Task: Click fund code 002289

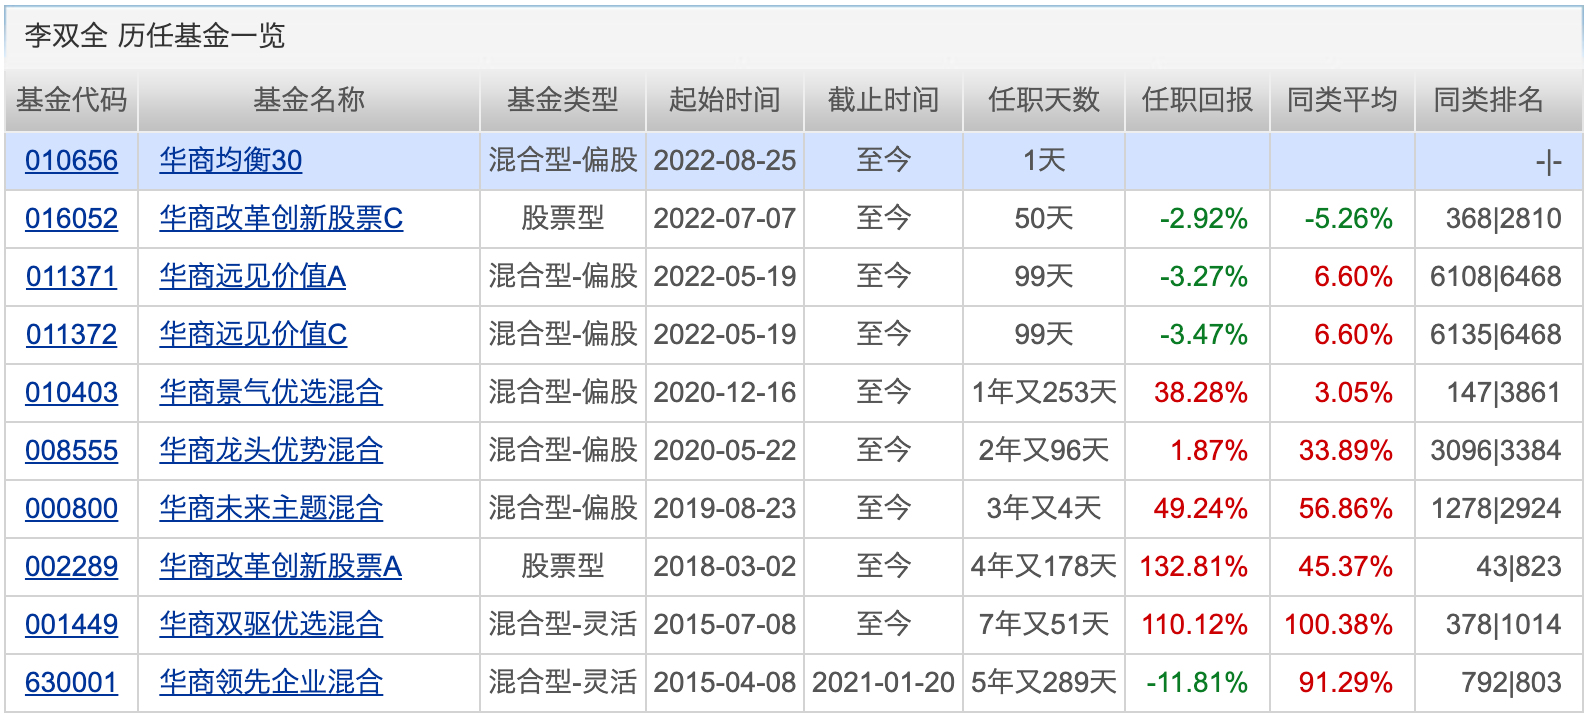Action: [71, 567]
